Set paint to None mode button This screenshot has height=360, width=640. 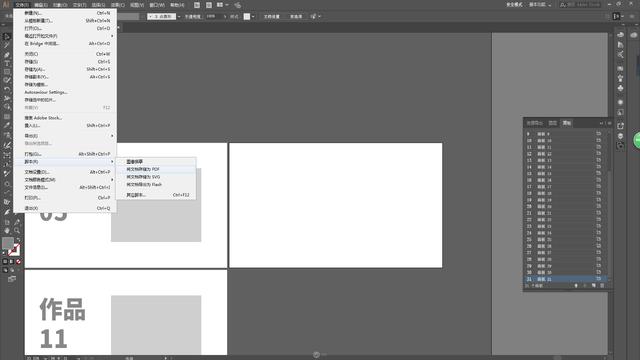(x=18, y=261)
